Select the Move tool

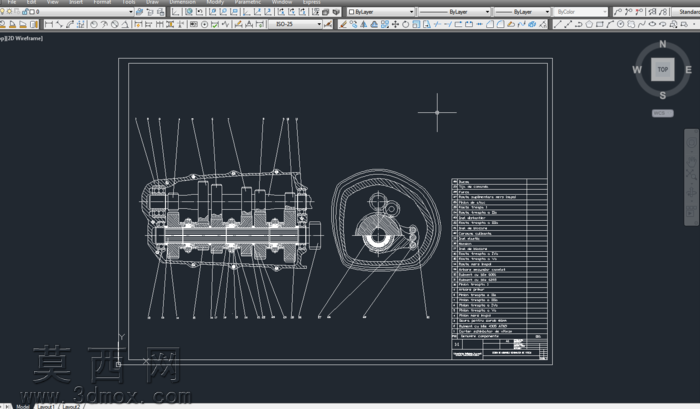(396, 24)
